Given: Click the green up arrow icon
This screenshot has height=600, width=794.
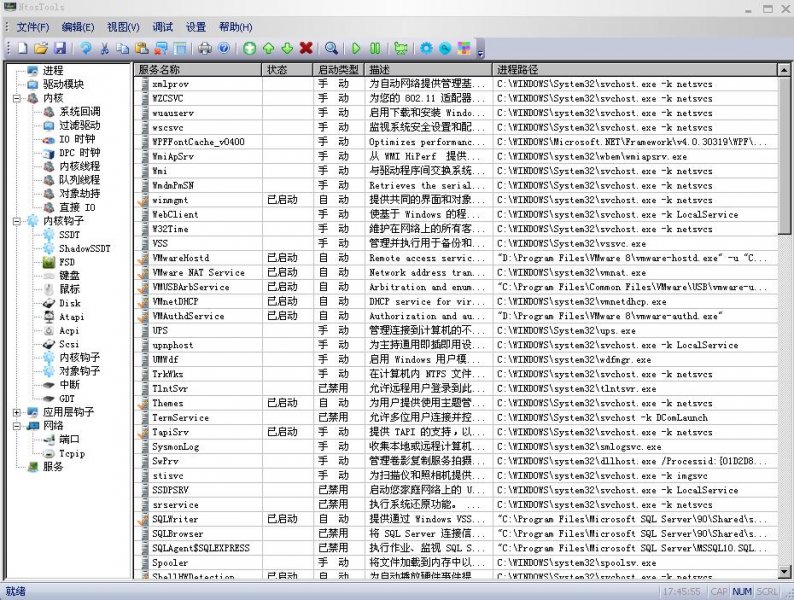Looking at the screenshot, I should (x=268, y=49).
